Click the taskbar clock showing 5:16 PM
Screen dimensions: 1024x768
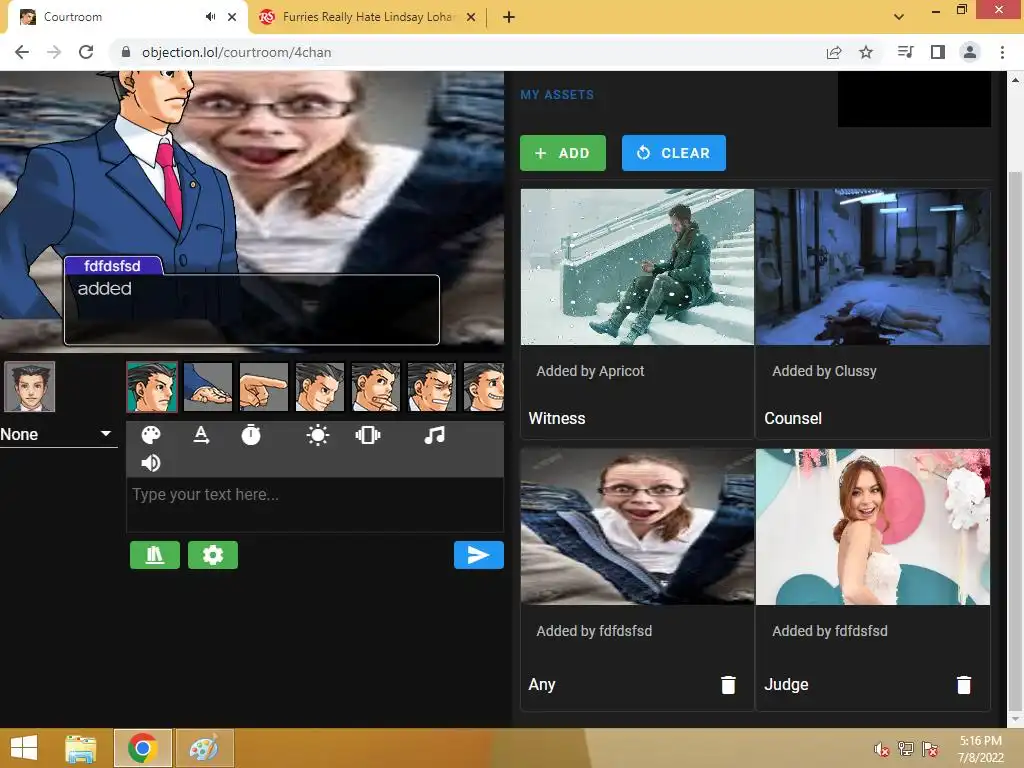pyautogui.click(x=980, y=749)
